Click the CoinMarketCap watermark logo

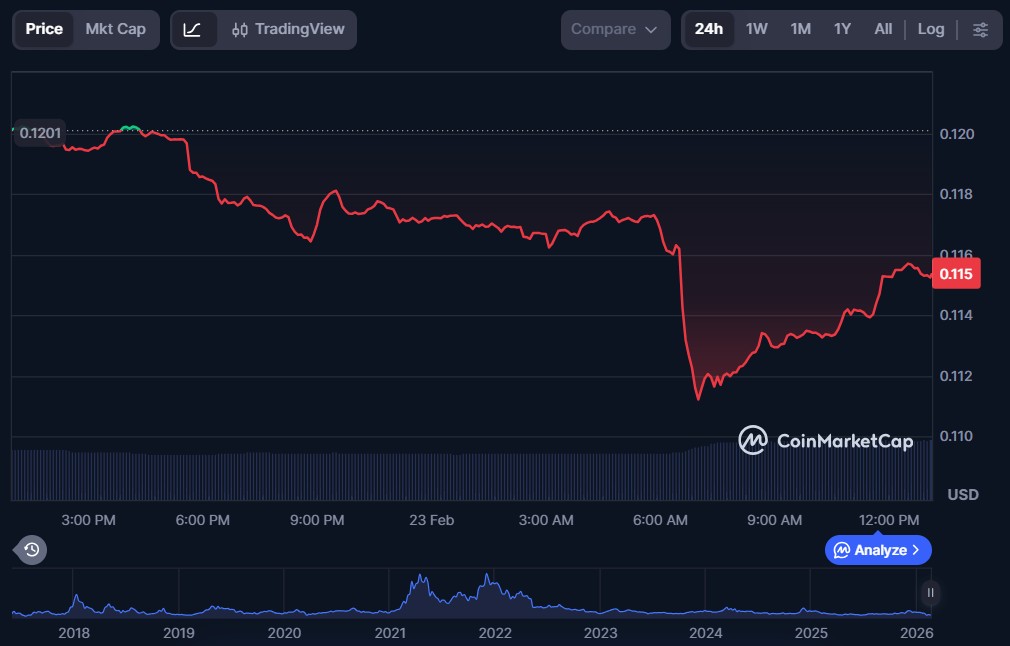[x=825, y=440]
